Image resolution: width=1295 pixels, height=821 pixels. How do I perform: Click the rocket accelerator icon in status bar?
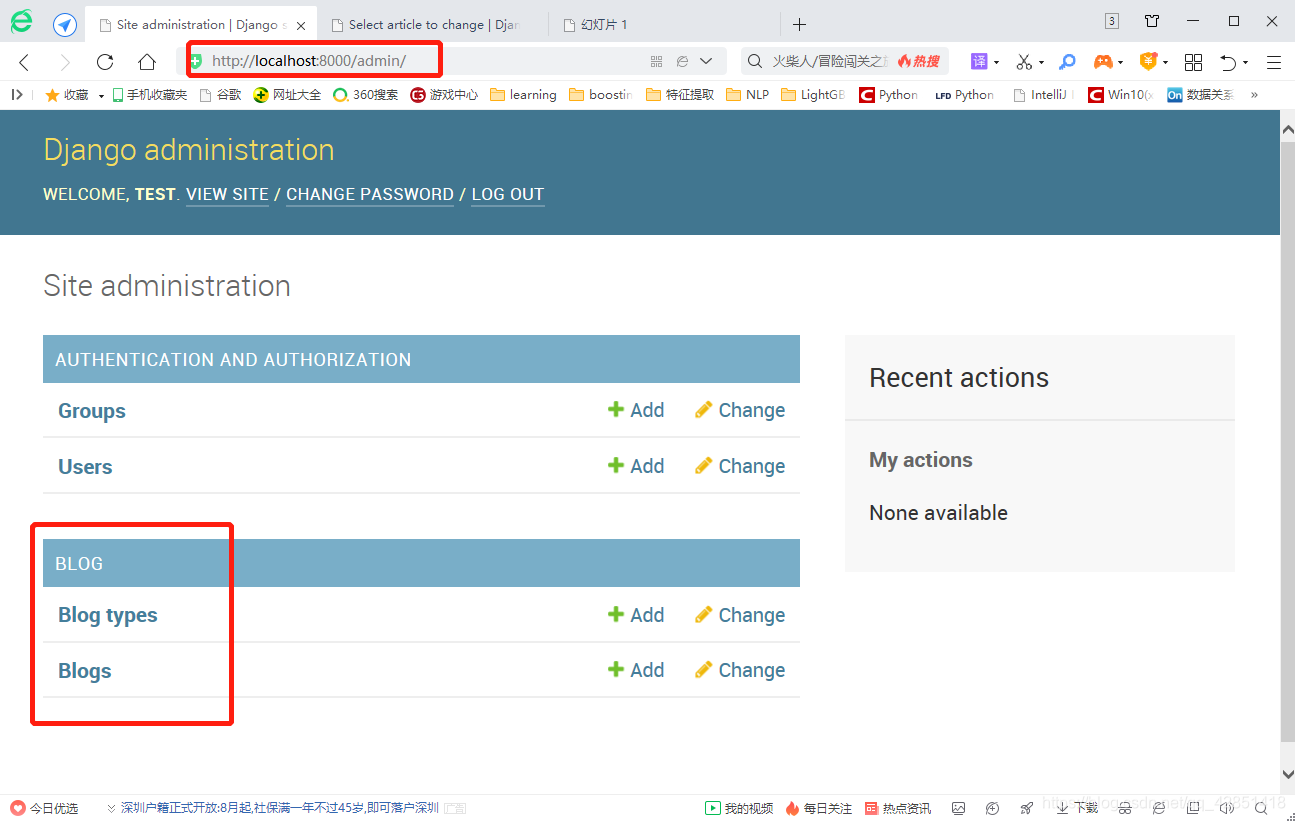tap(1026, 808)
